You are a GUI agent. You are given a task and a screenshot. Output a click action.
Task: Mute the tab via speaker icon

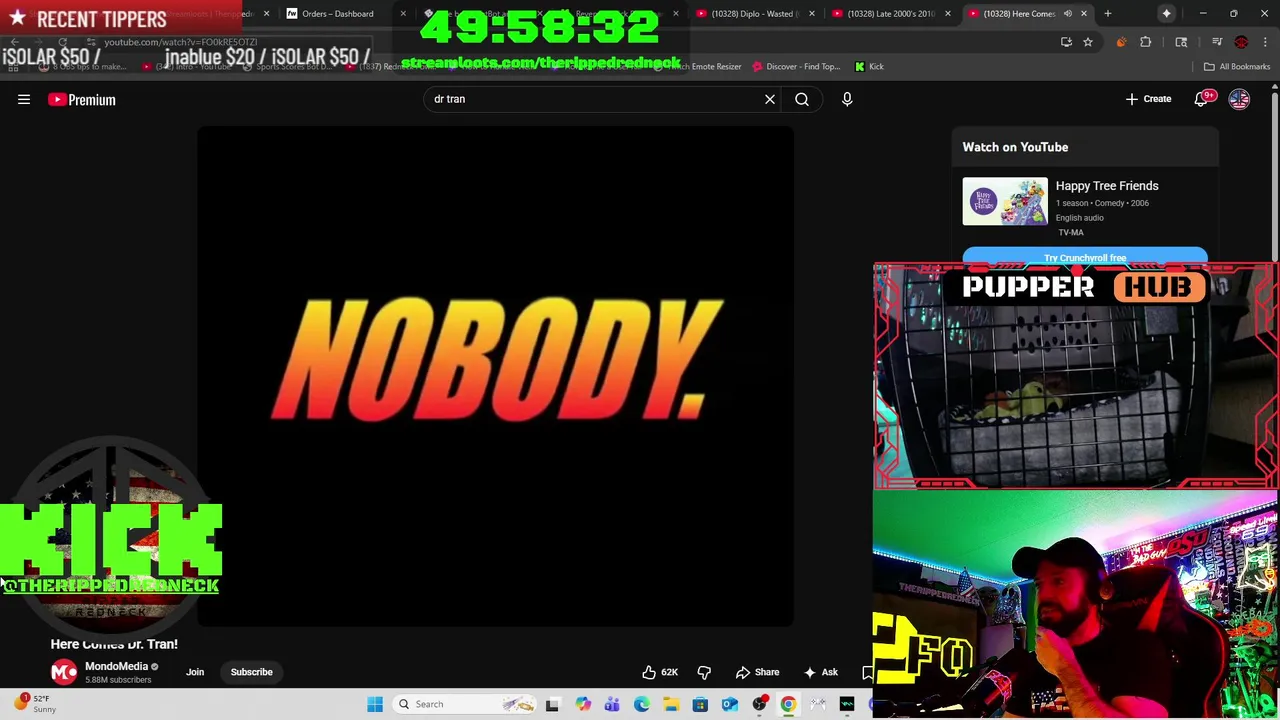[1067, 13]
